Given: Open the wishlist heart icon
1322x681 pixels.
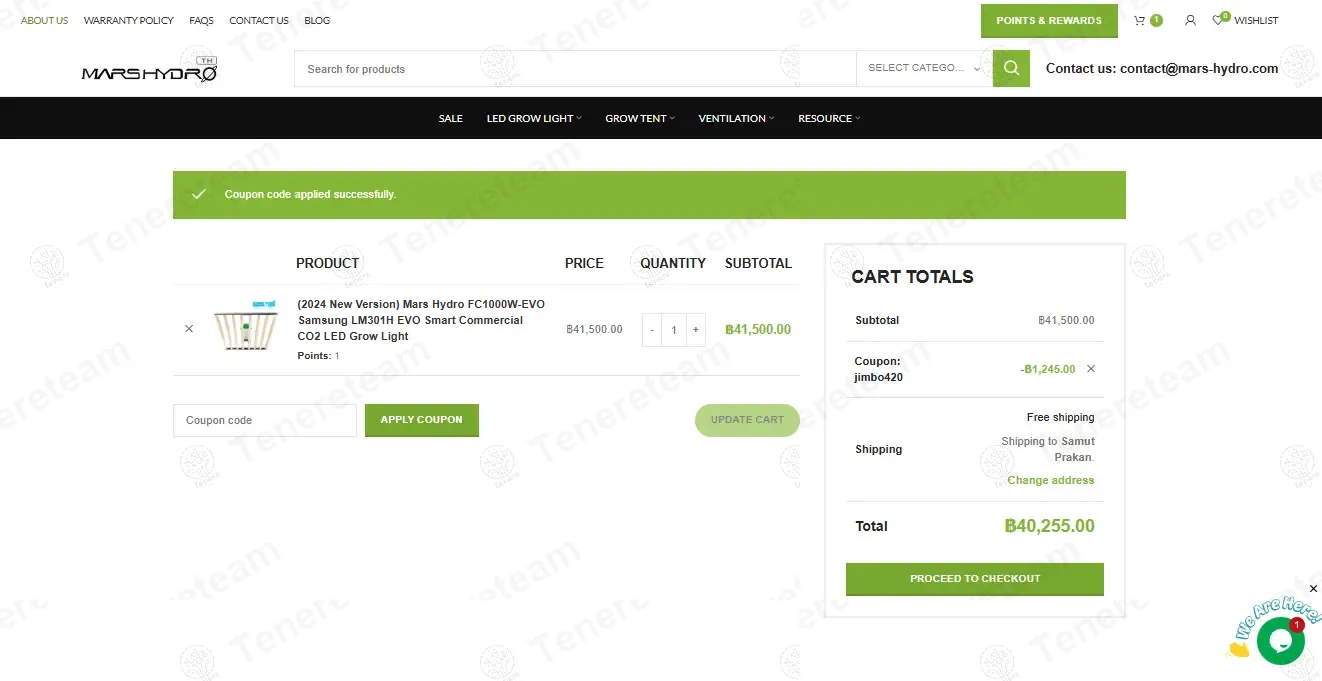Looking at the screenshot, I should pyautogui.click(x=1218, y=20).
